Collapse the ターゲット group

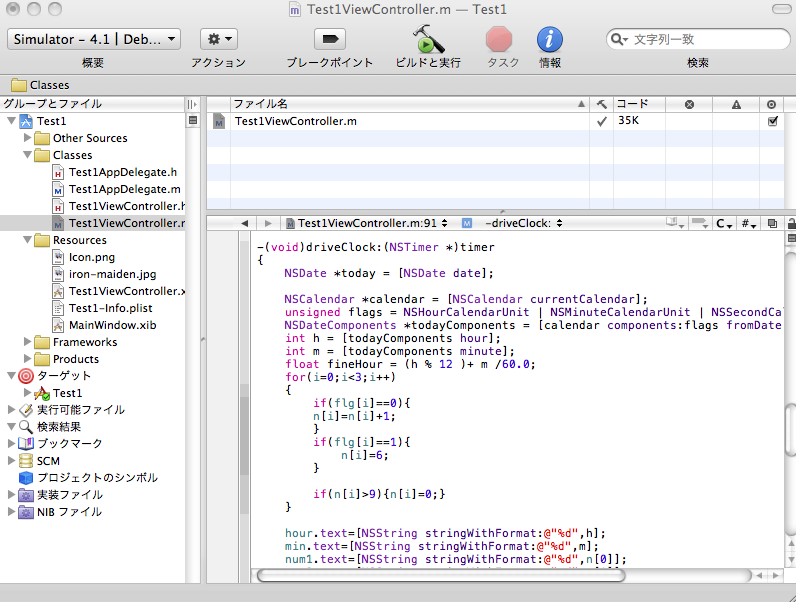(11, 376)
